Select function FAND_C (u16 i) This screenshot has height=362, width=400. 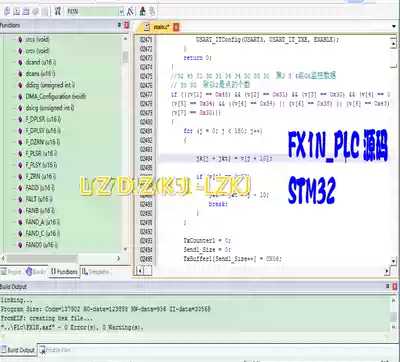[x=43, y=233]
